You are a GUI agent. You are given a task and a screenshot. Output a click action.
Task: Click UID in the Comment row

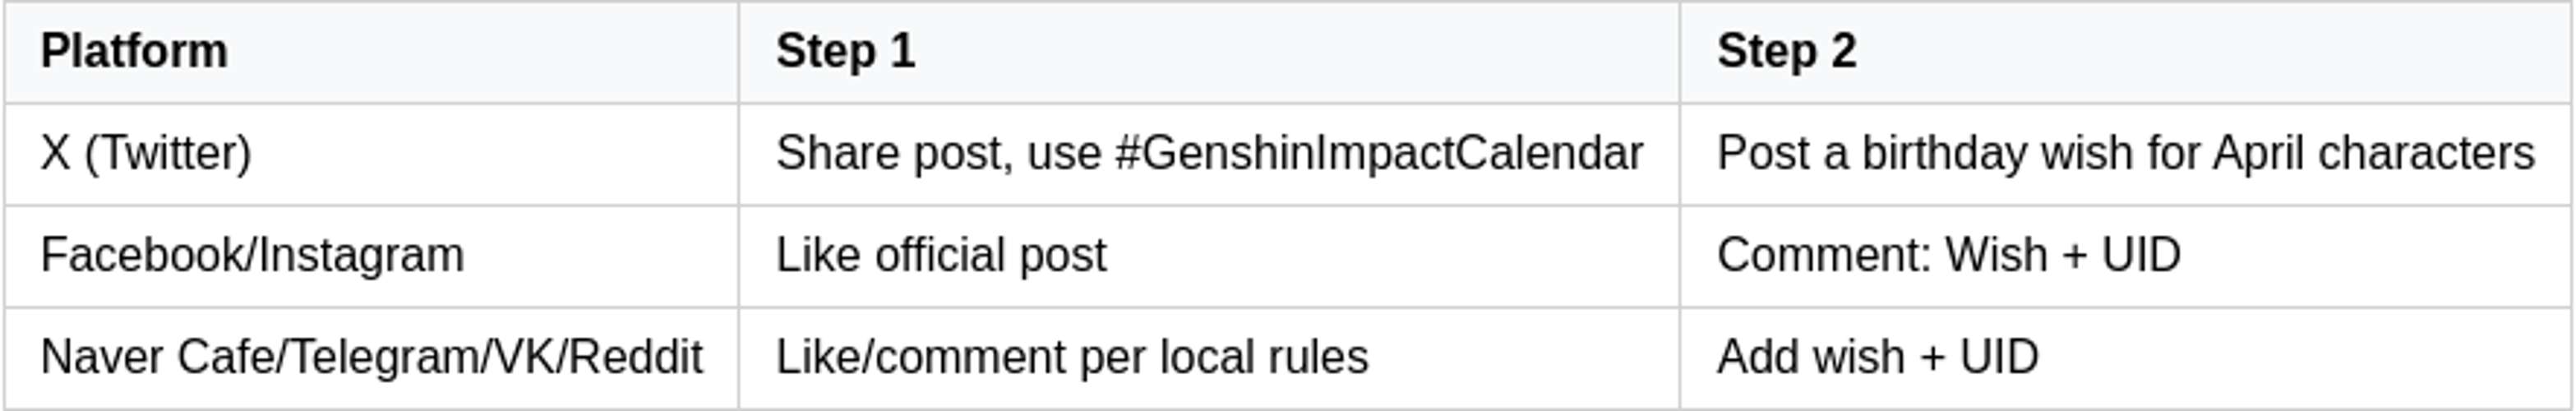pos(2140,256)
